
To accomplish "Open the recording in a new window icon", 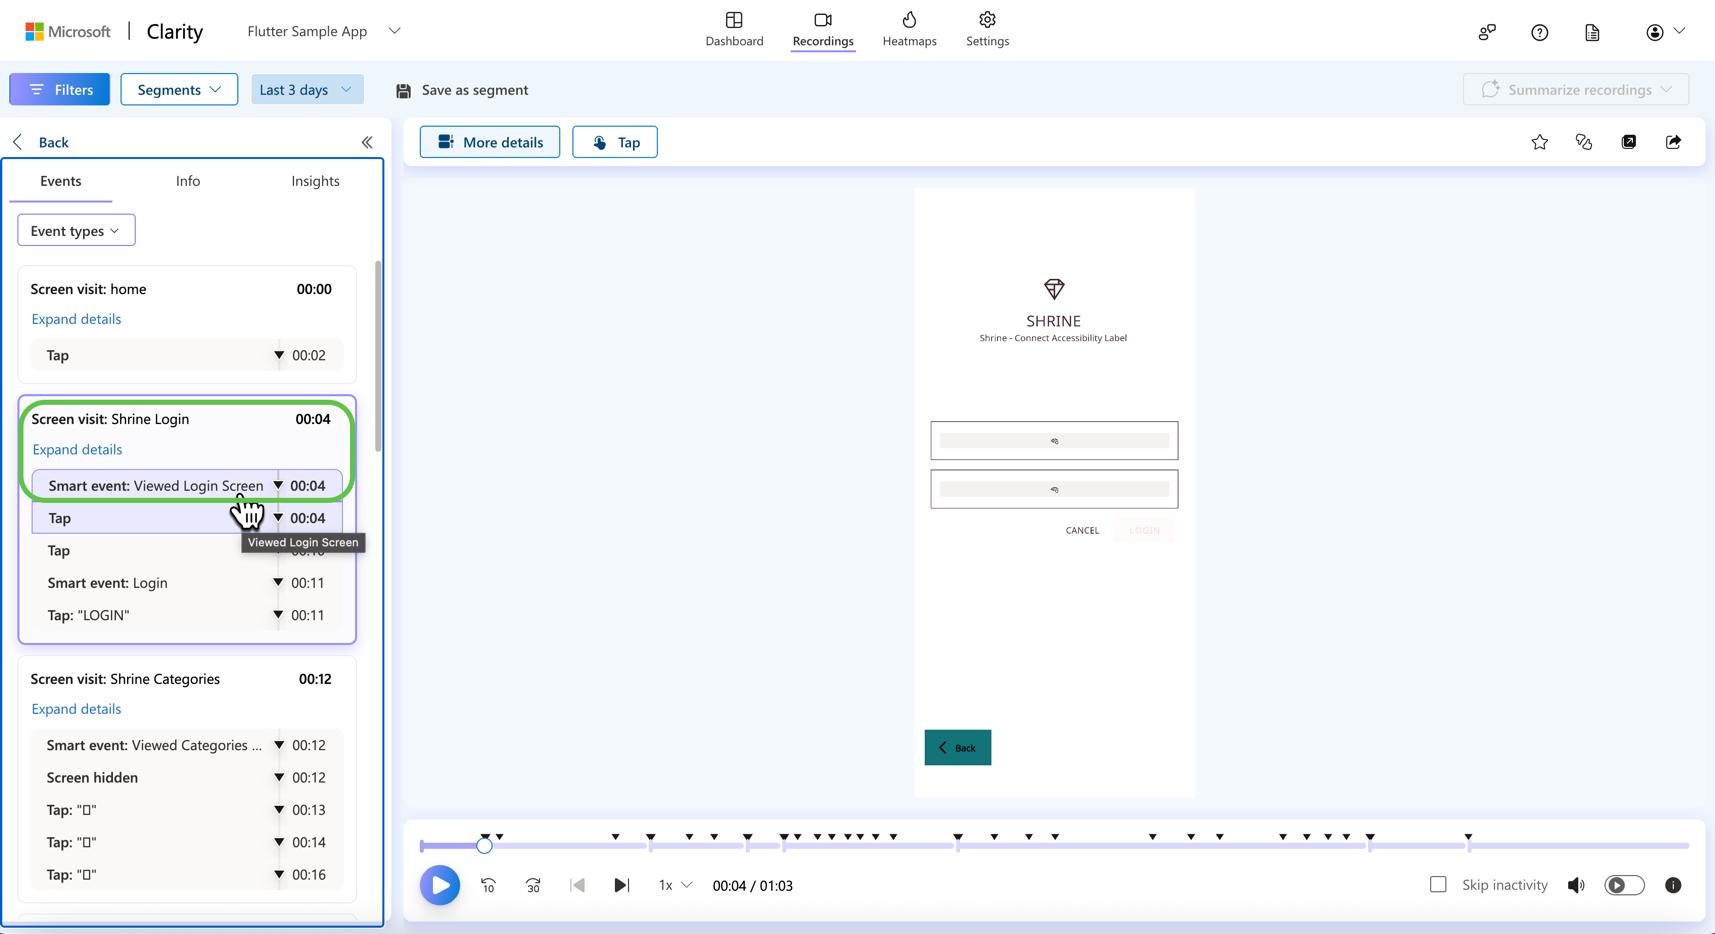I will [1629, 142].
